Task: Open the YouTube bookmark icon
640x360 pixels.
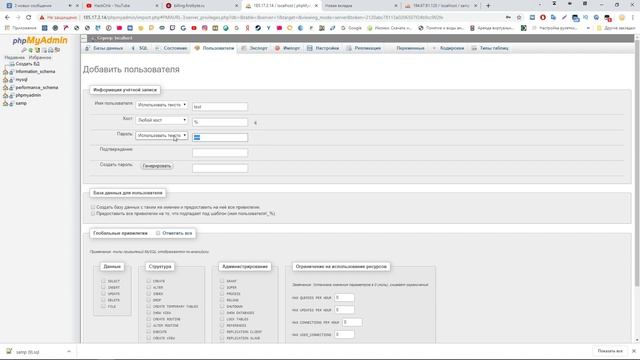Action: click(193, 28)
